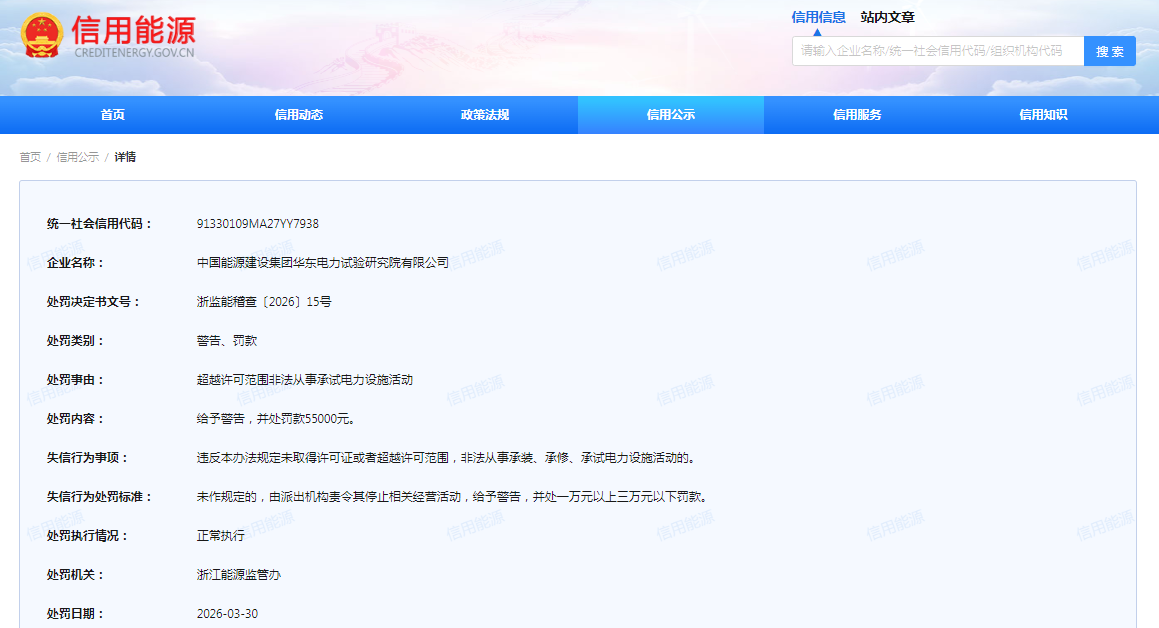Open 首页 in the navigation bar
This screenshot has height=628, width=1159.
coord(113,115)
